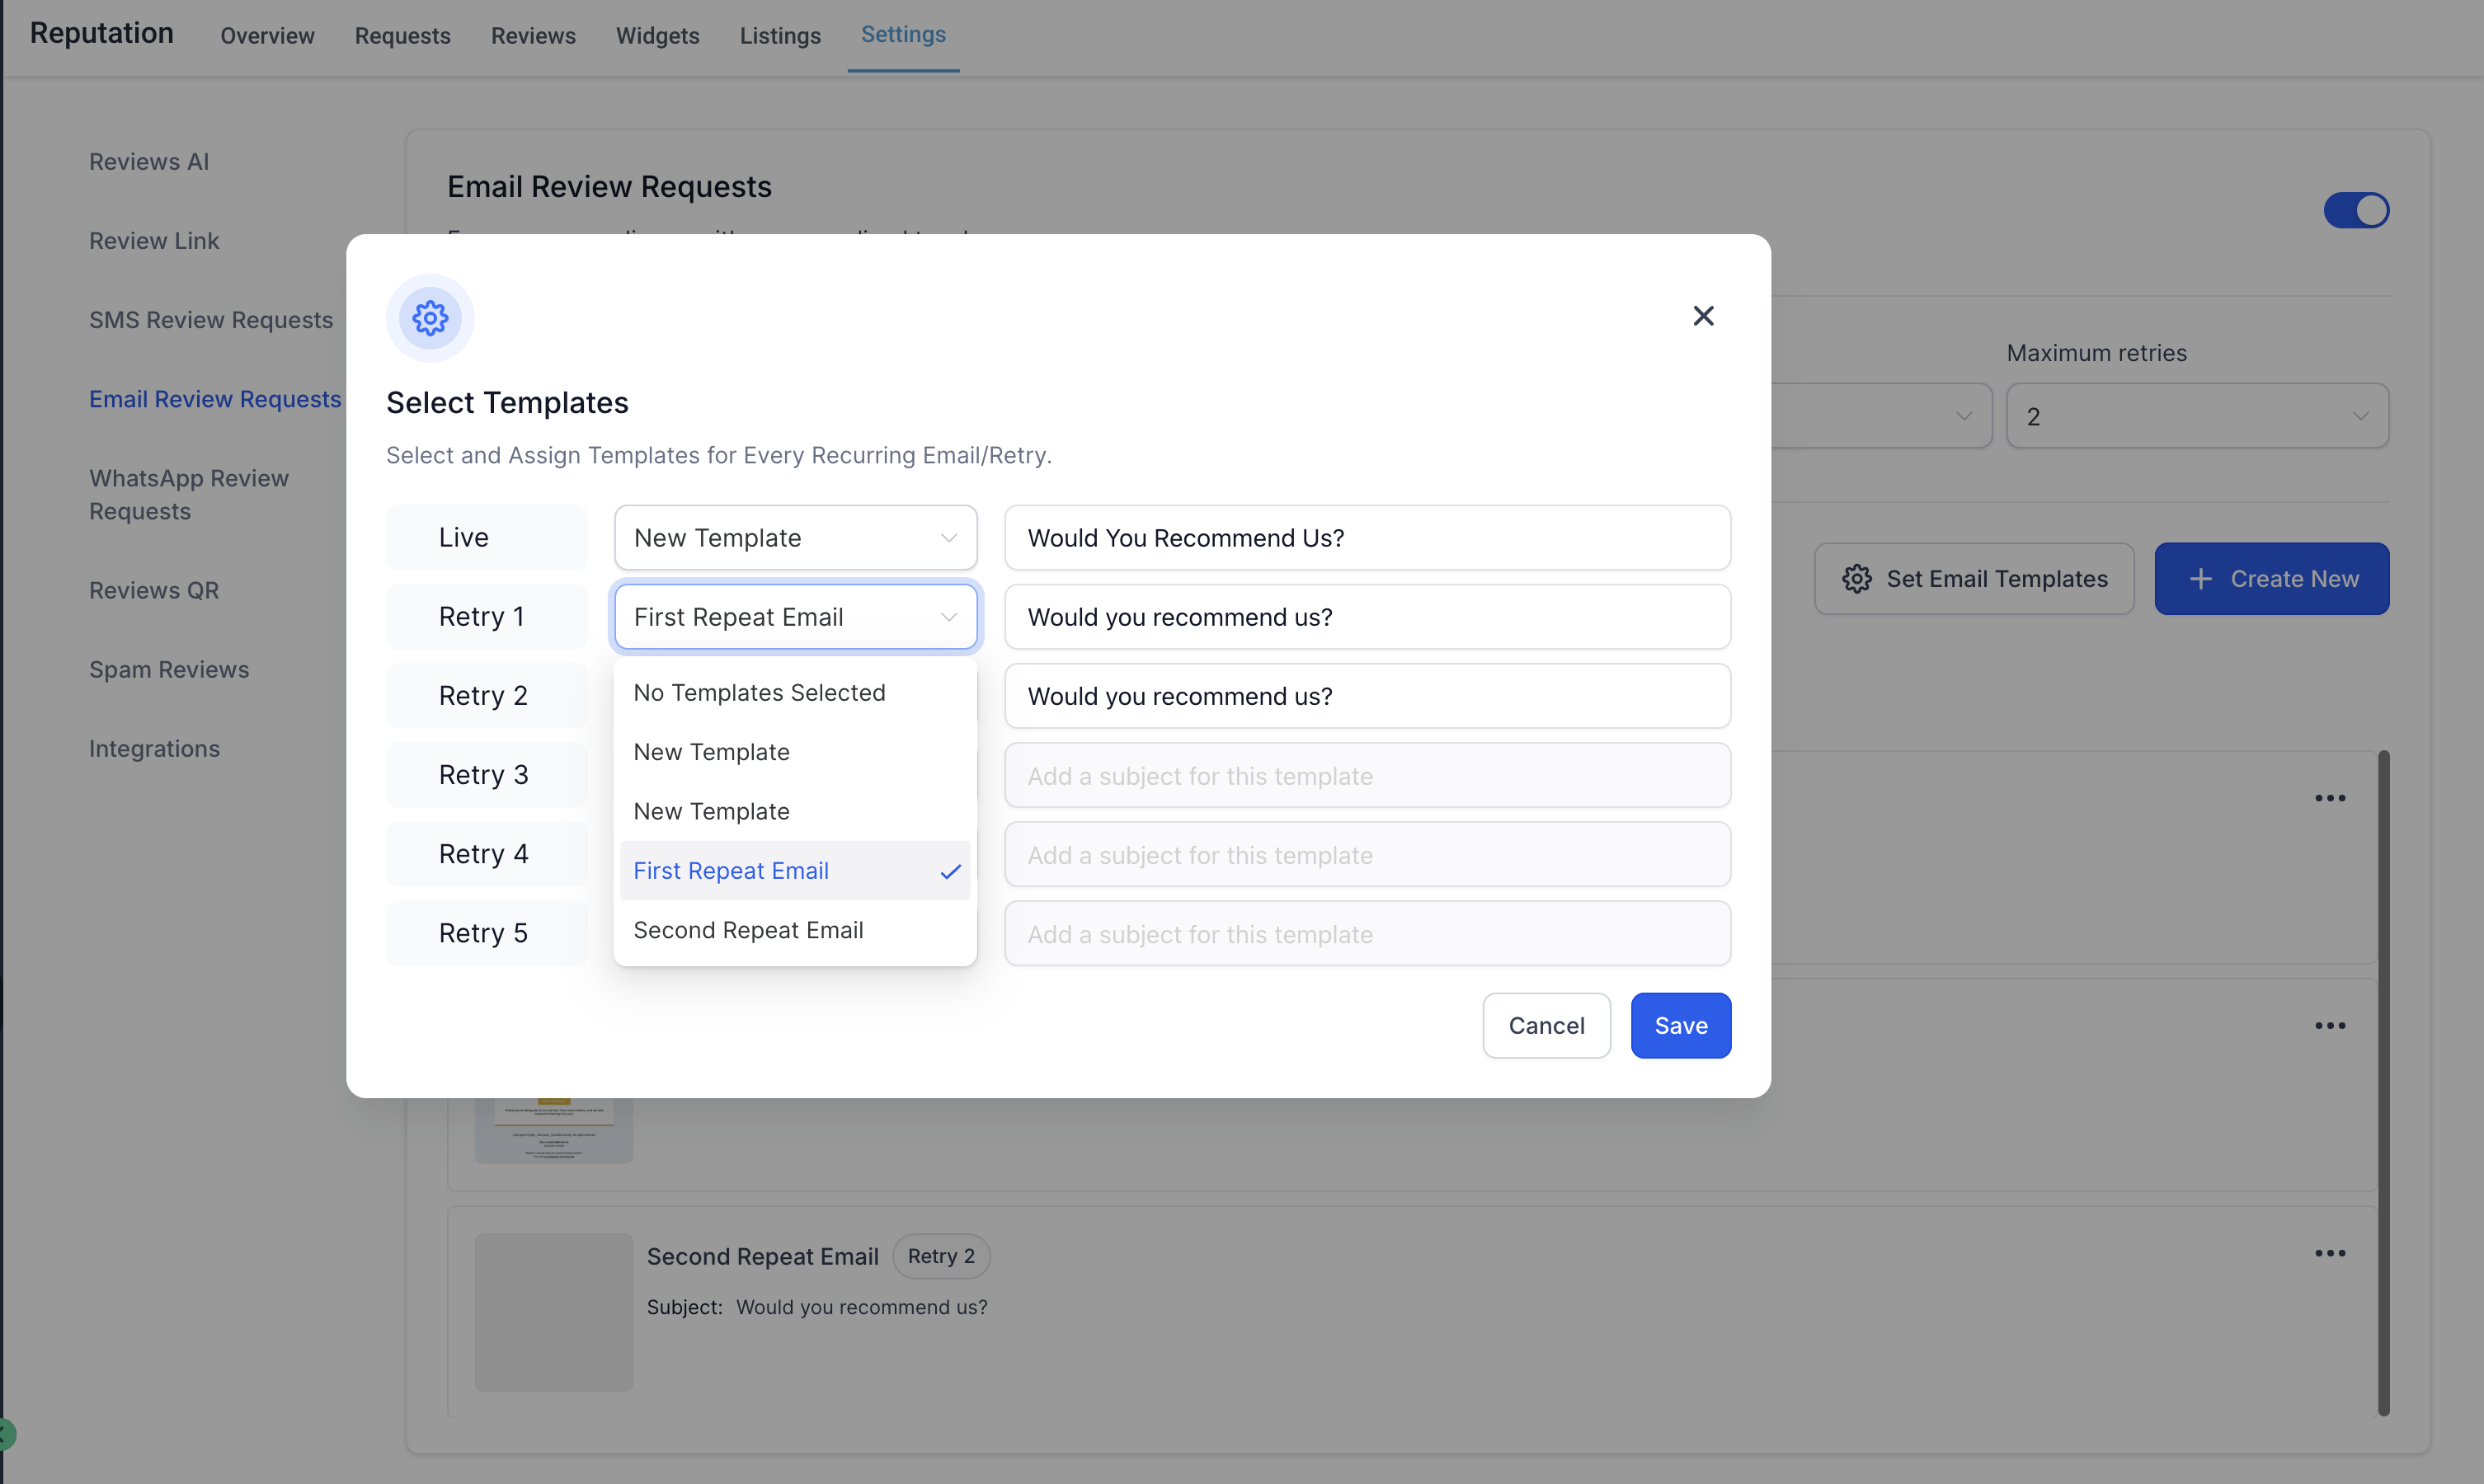The width and height of the screenshot is (2484, 1484).
Task: Close the Select Templates dialog with X
Action: pos(1703,316)
